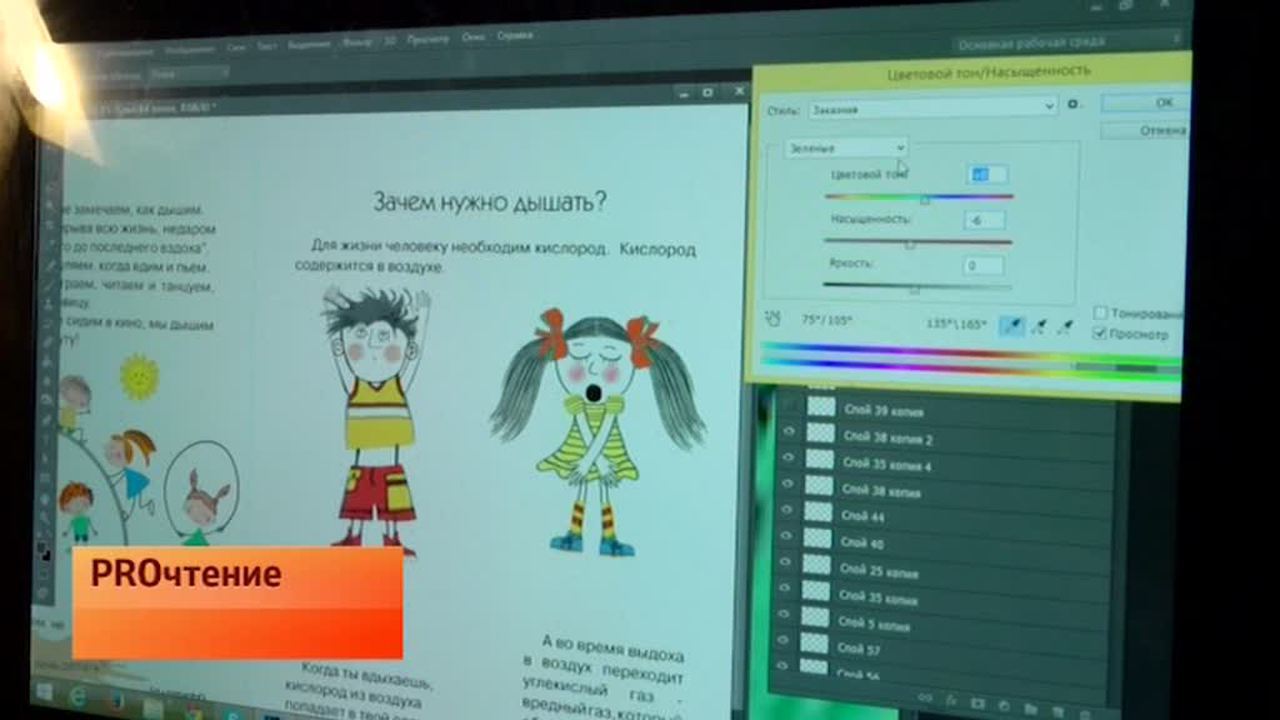The width and height of the screenshot is (1280, 720).
Task: Open the Фильтр menu
Action: click(356, 43)
